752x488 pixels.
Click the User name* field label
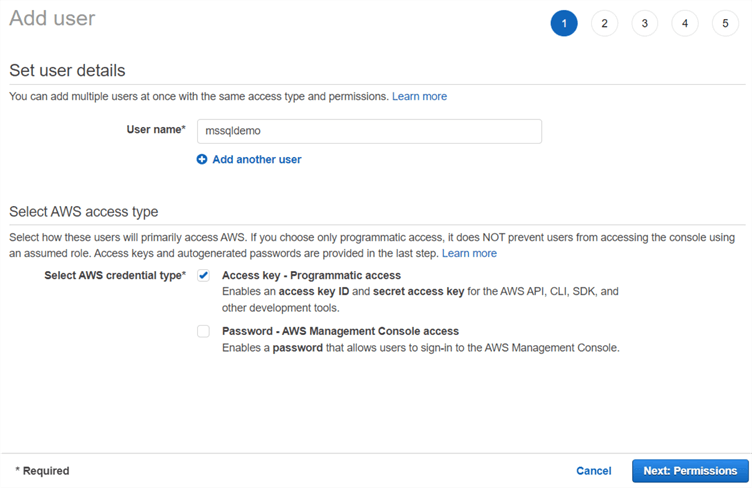pos(156,129)
